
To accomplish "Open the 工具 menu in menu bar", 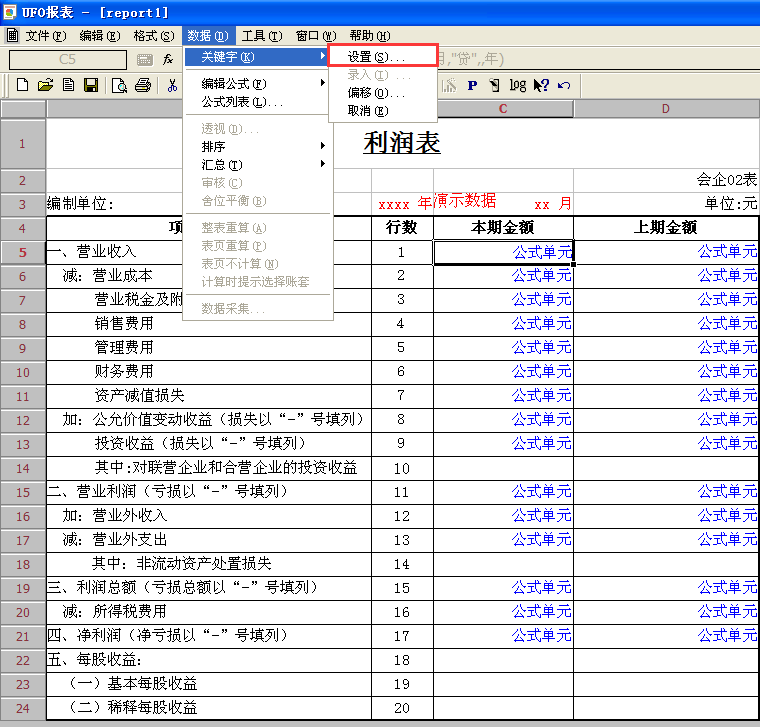I will [260, 36].
